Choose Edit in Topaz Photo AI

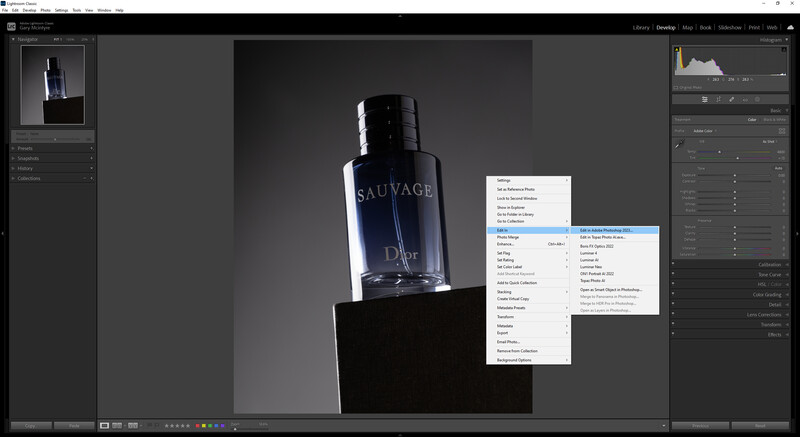point(615,237)
